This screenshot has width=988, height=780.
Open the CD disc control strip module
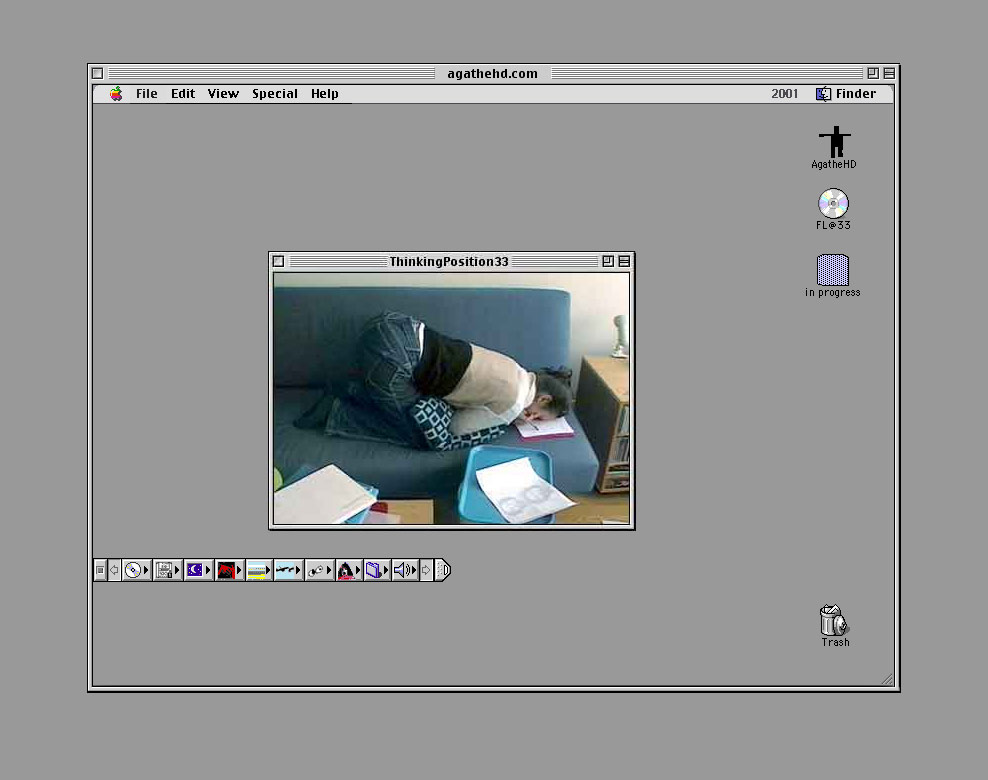pyautogui.click(x=137, y=570)
